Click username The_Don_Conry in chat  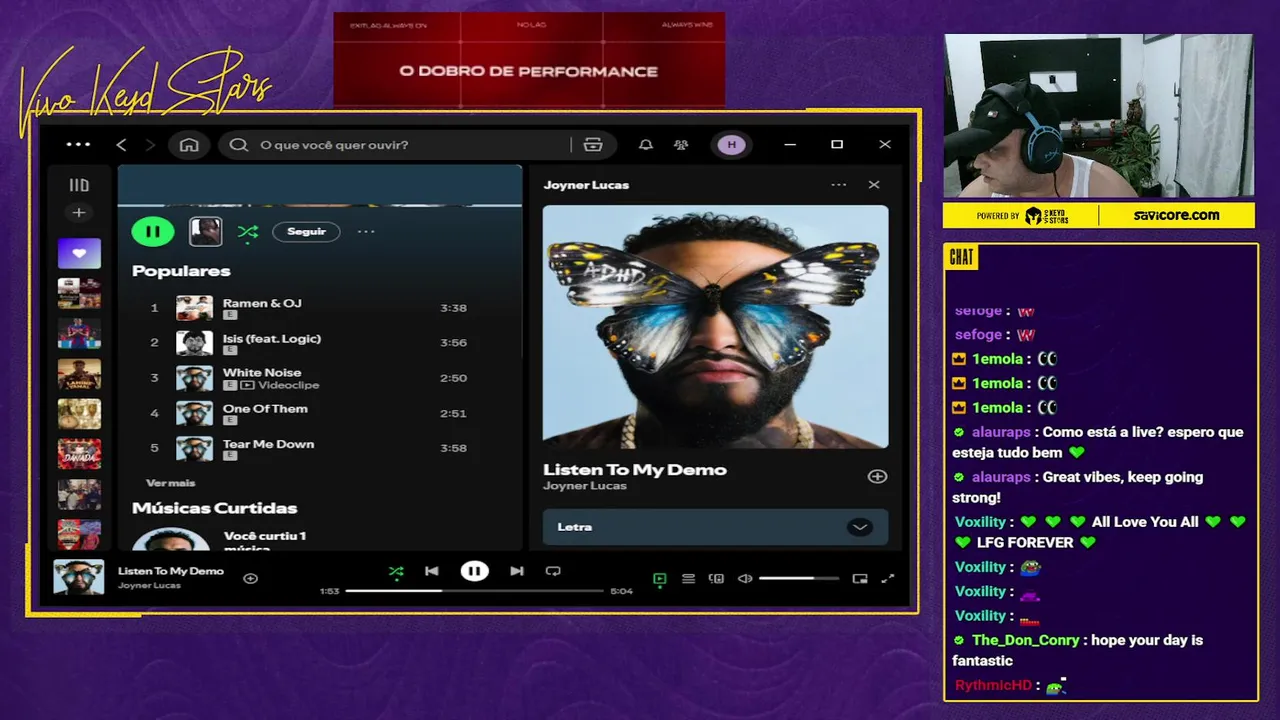(x=1026, y=640)
